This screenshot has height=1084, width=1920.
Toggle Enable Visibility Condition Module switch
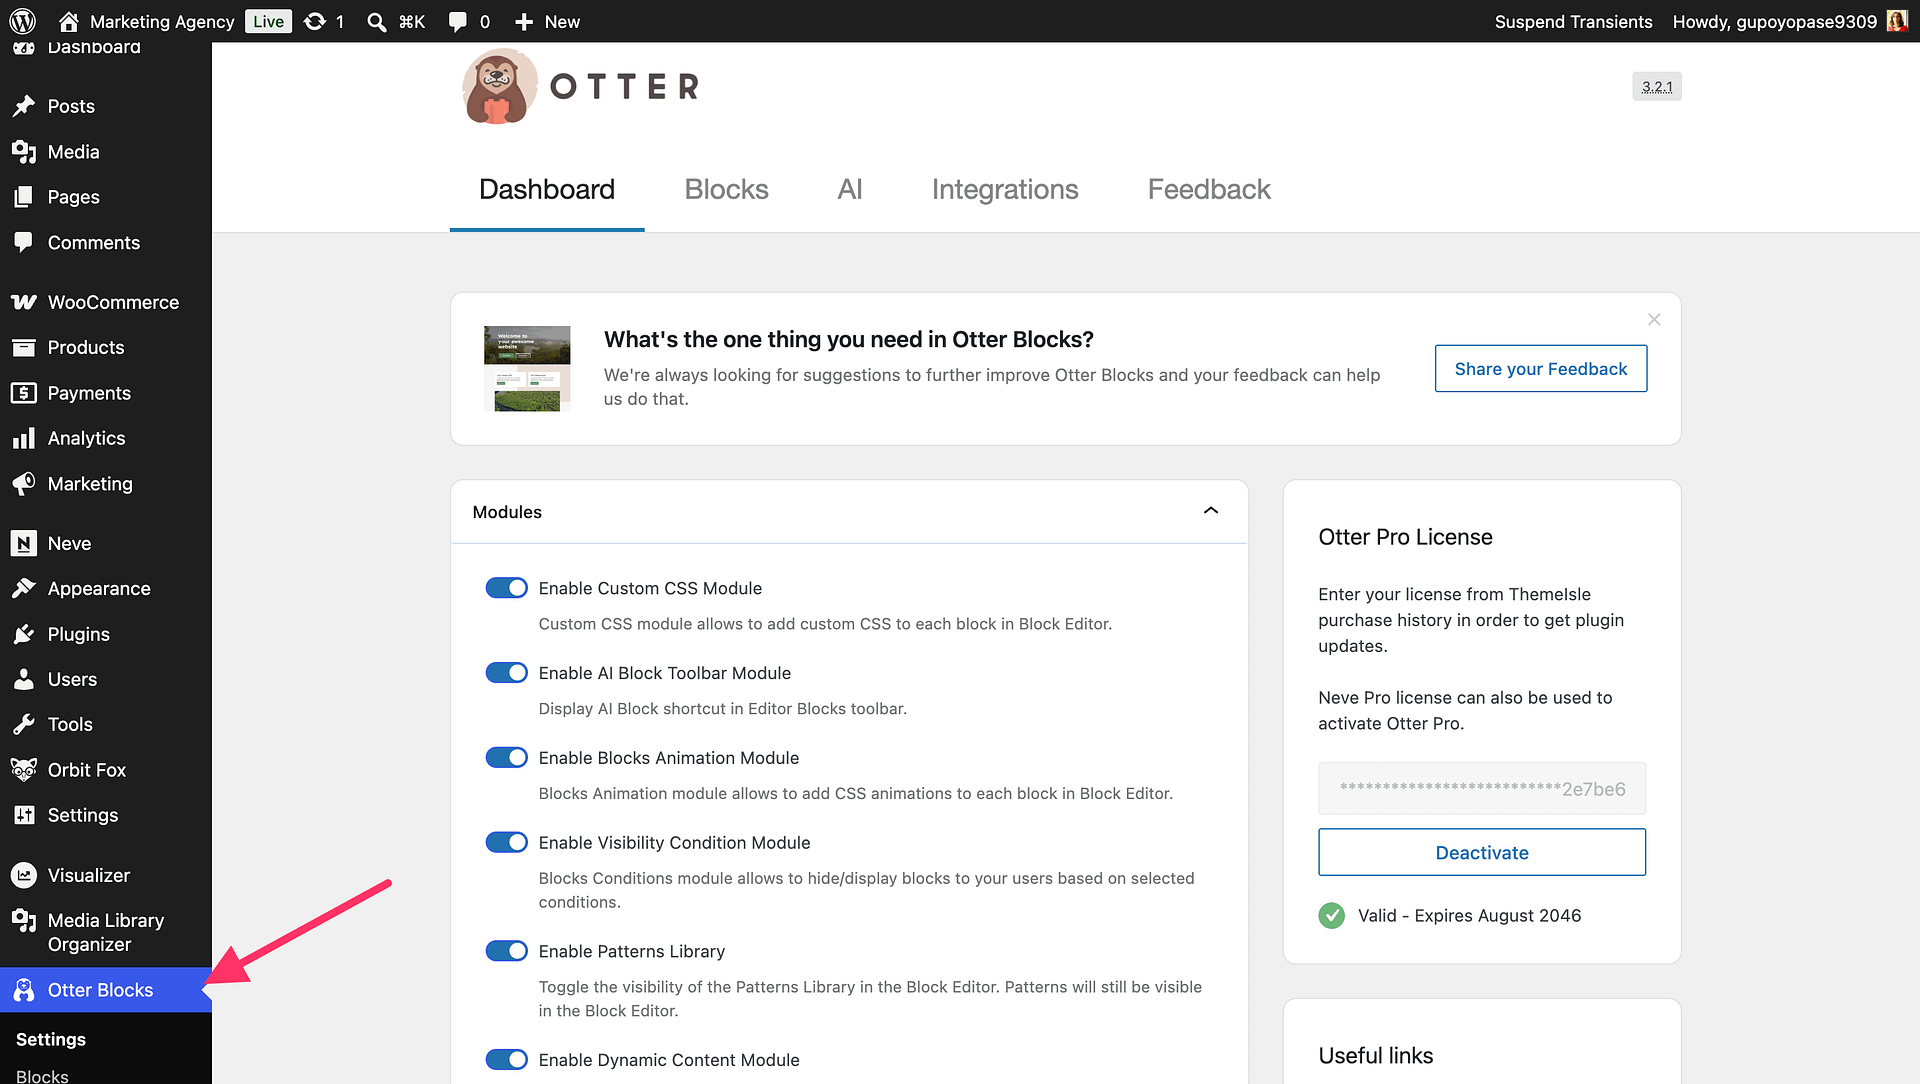click(x=506, y=843)
